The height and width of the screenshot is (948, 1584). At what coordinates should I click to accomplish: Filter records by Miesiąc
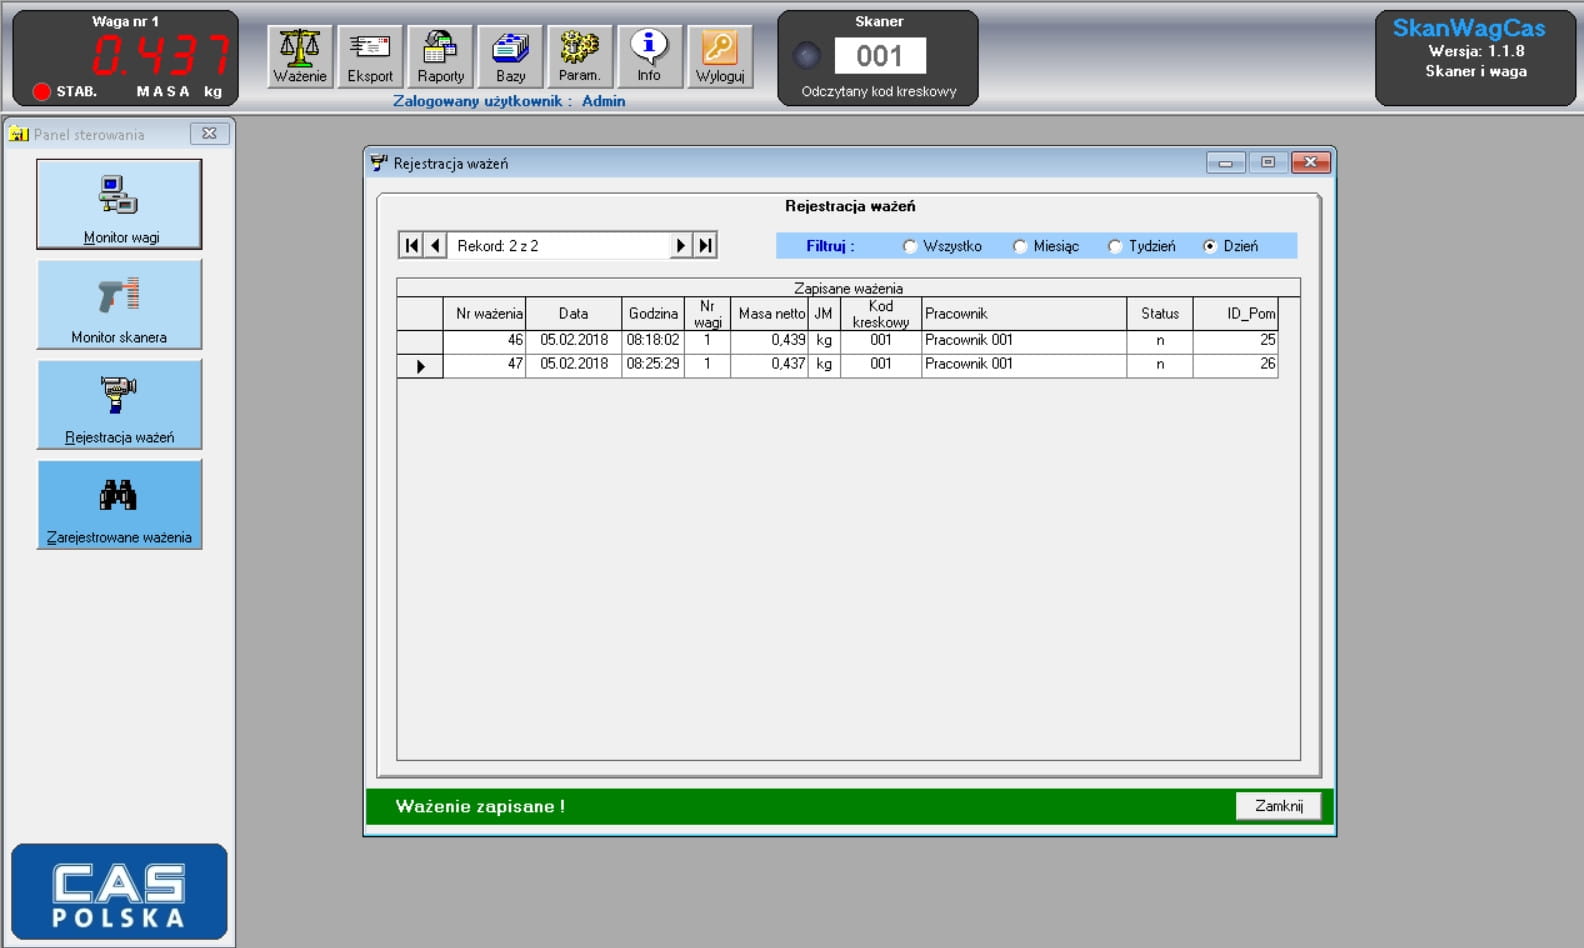[1020, 246]
